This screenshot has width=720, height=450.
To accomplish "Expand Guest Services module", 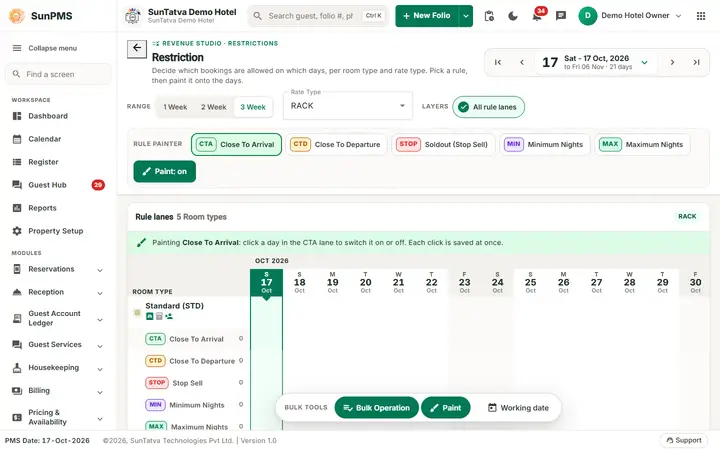I will [57, 345].
